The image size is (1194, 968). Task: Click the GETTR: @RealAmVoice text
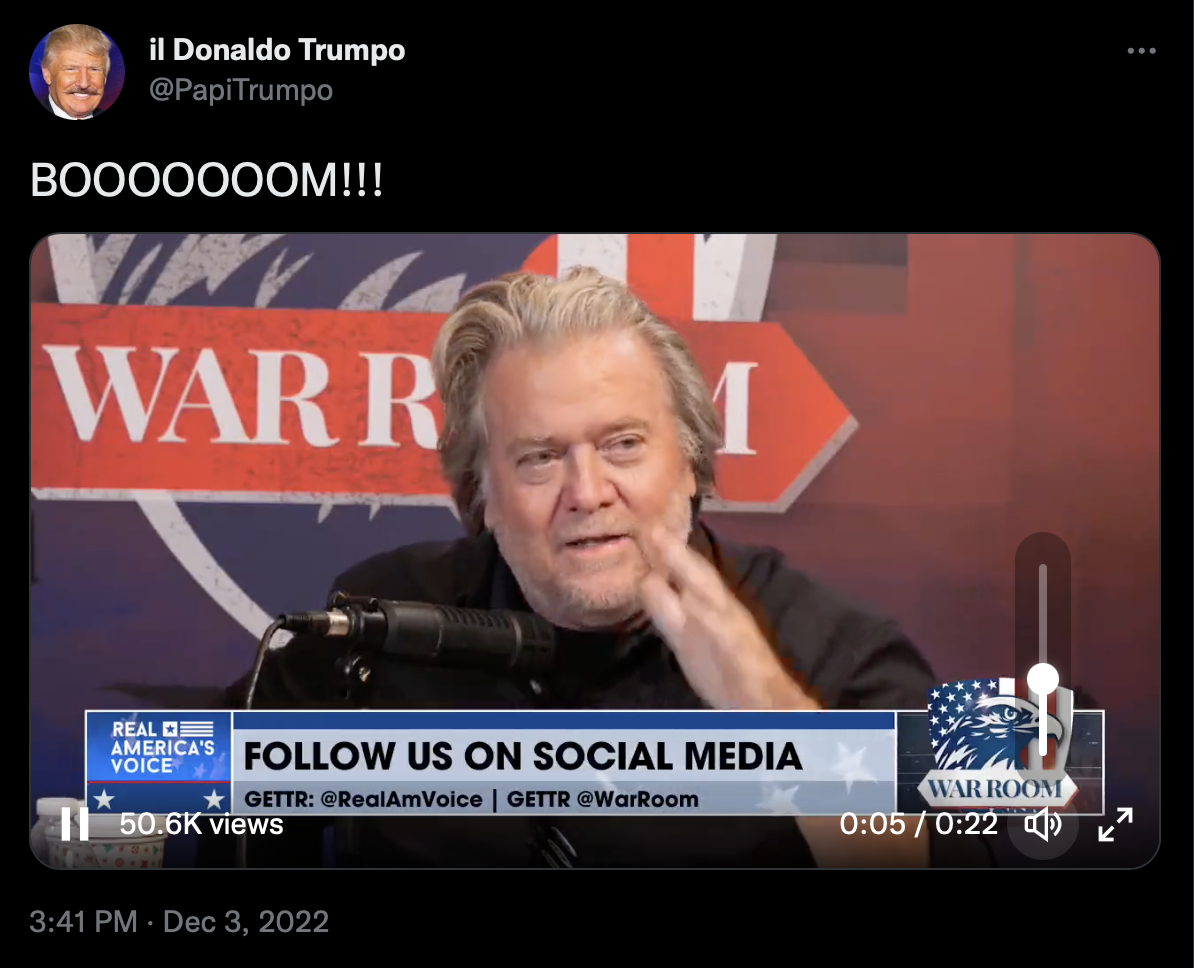point(363,799)
